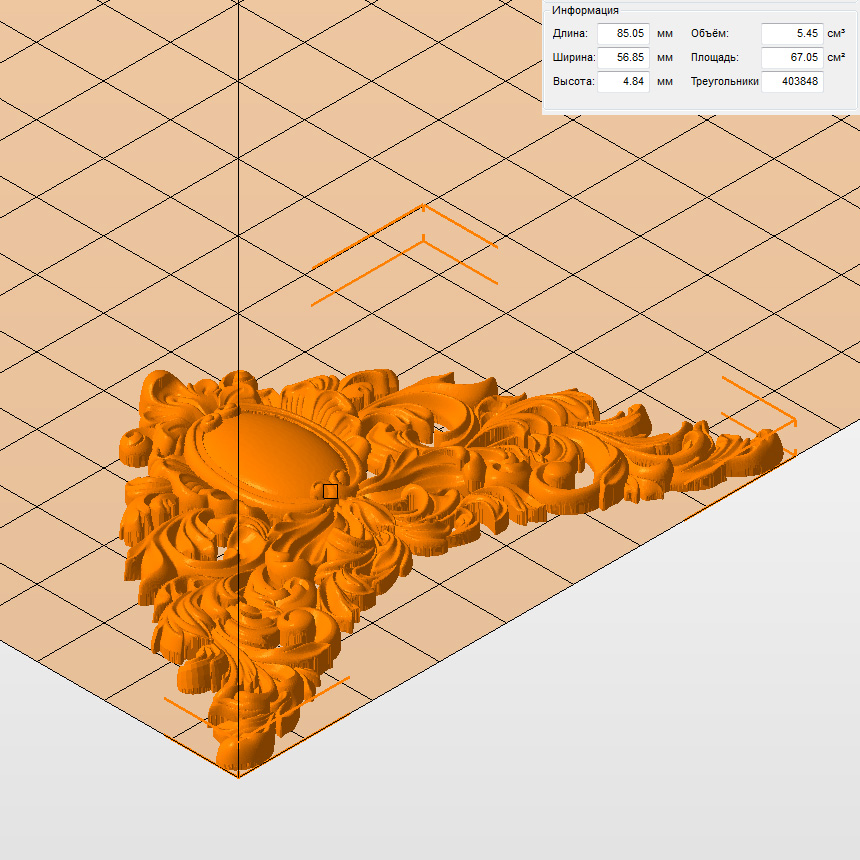This screenshot has height=860, width=860.
Task: Click the vertical black axis line above model
Action: [238, 200]
